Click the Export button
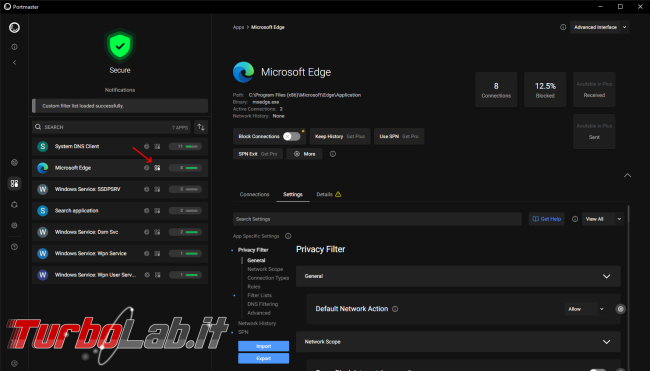 [x=264, y=359]
